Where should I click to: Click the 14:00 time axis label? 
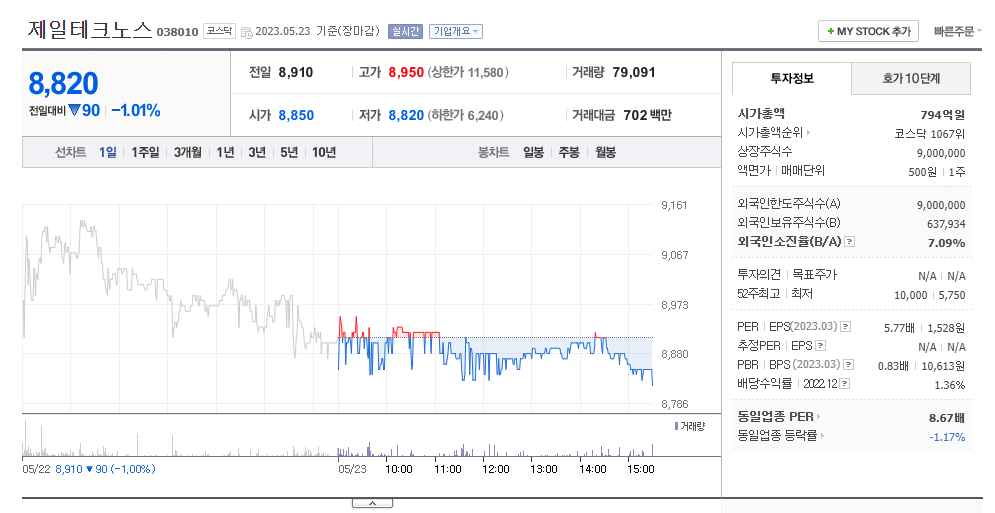[592, 469]
